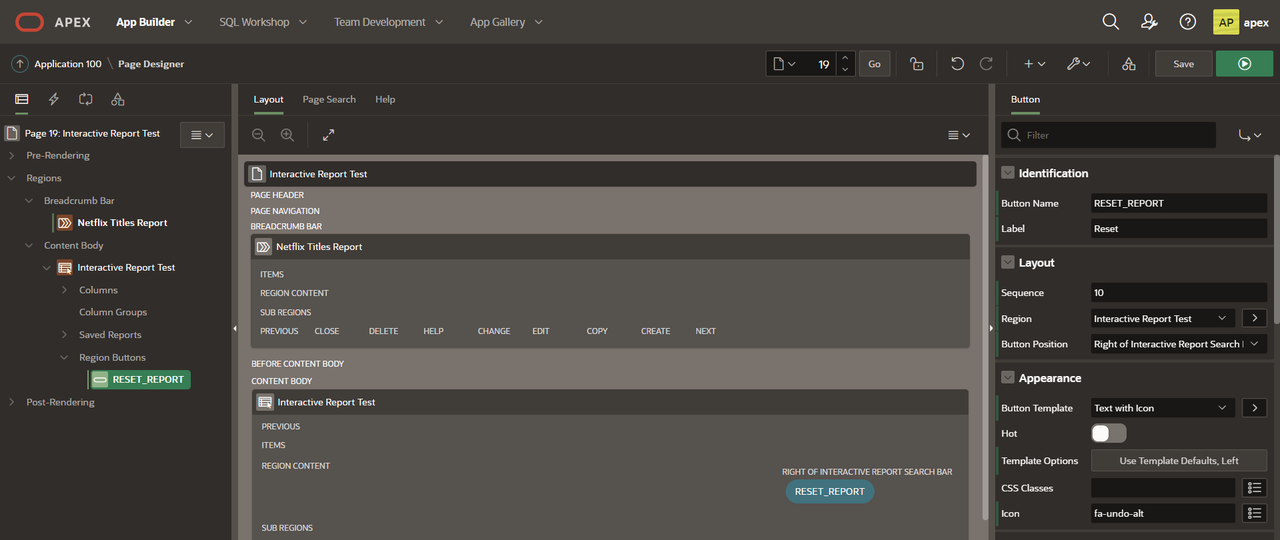Screen dimensions: 1280x540
Task: Decrement page number with down stepper
Action: click(x=845, y=70)
